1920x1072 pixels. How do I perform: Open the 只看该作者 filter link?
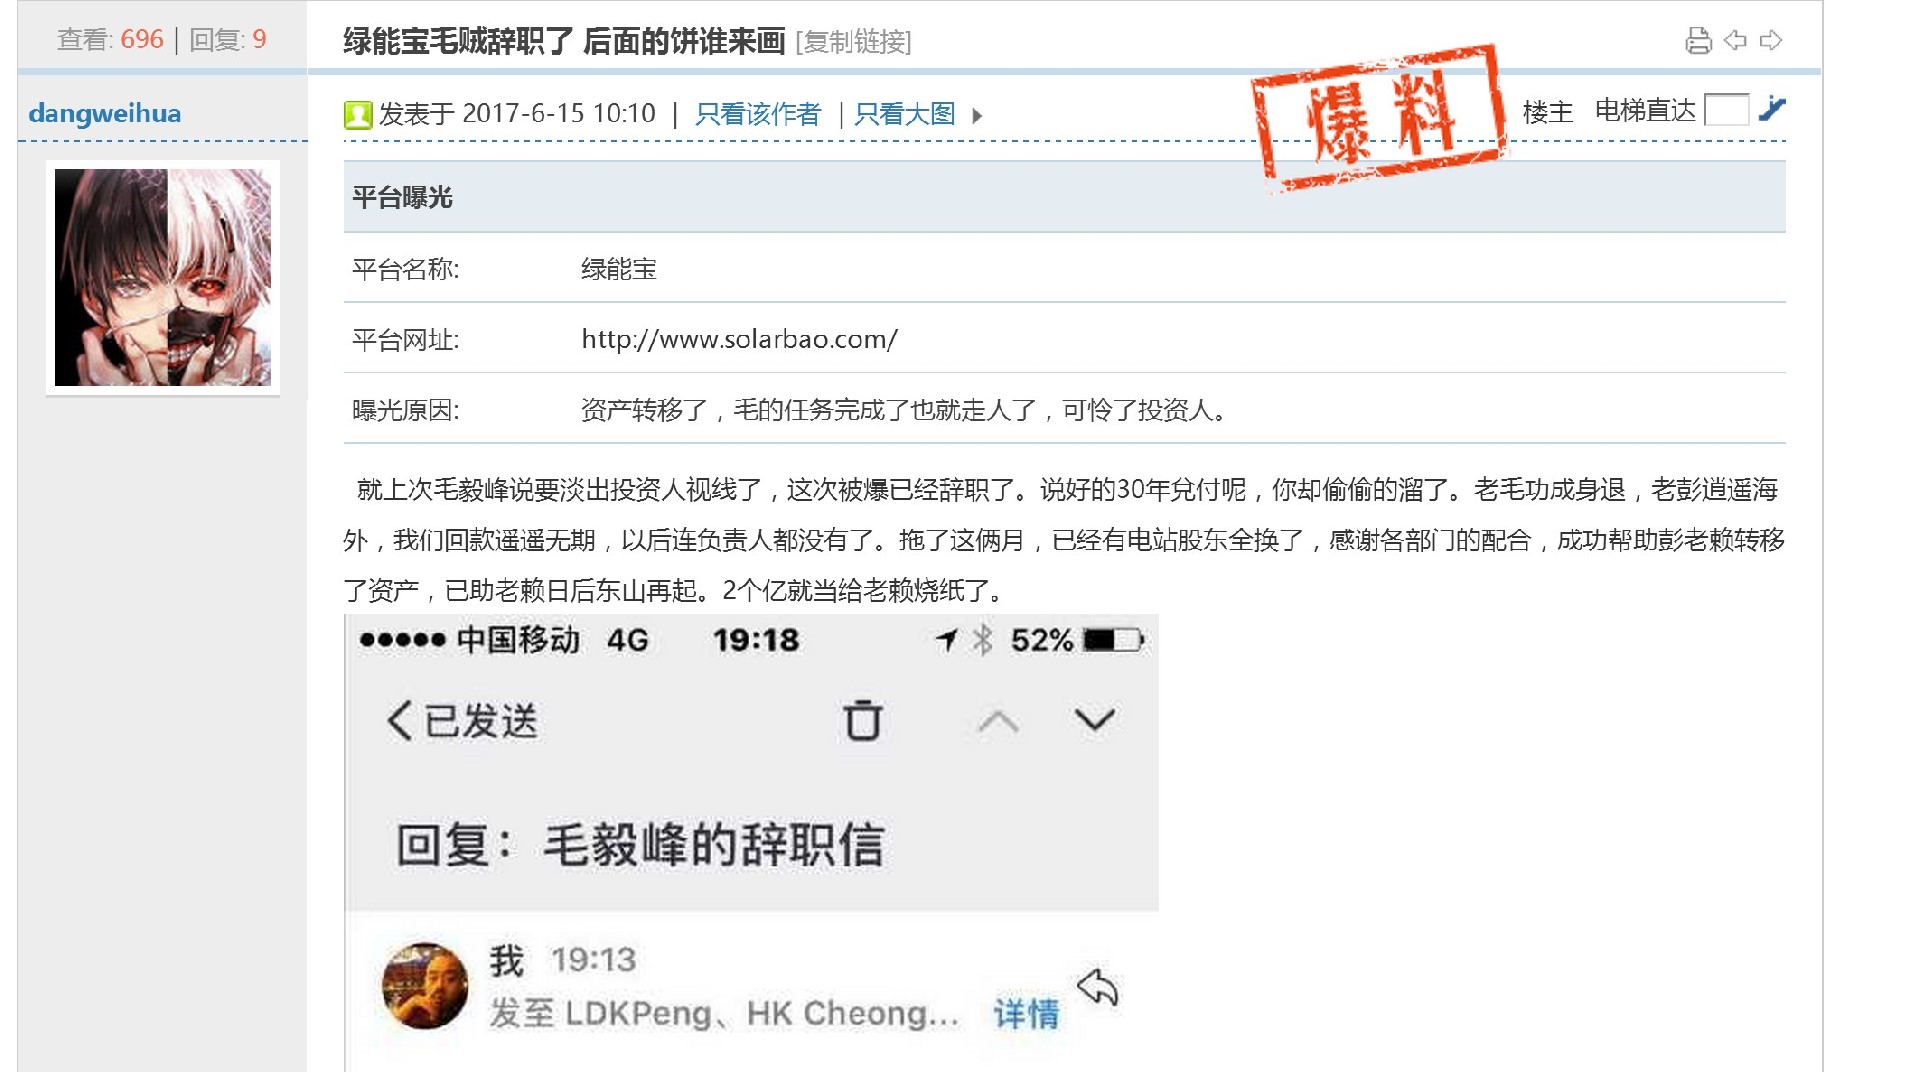pyautogui.click(x=757, y=114)
